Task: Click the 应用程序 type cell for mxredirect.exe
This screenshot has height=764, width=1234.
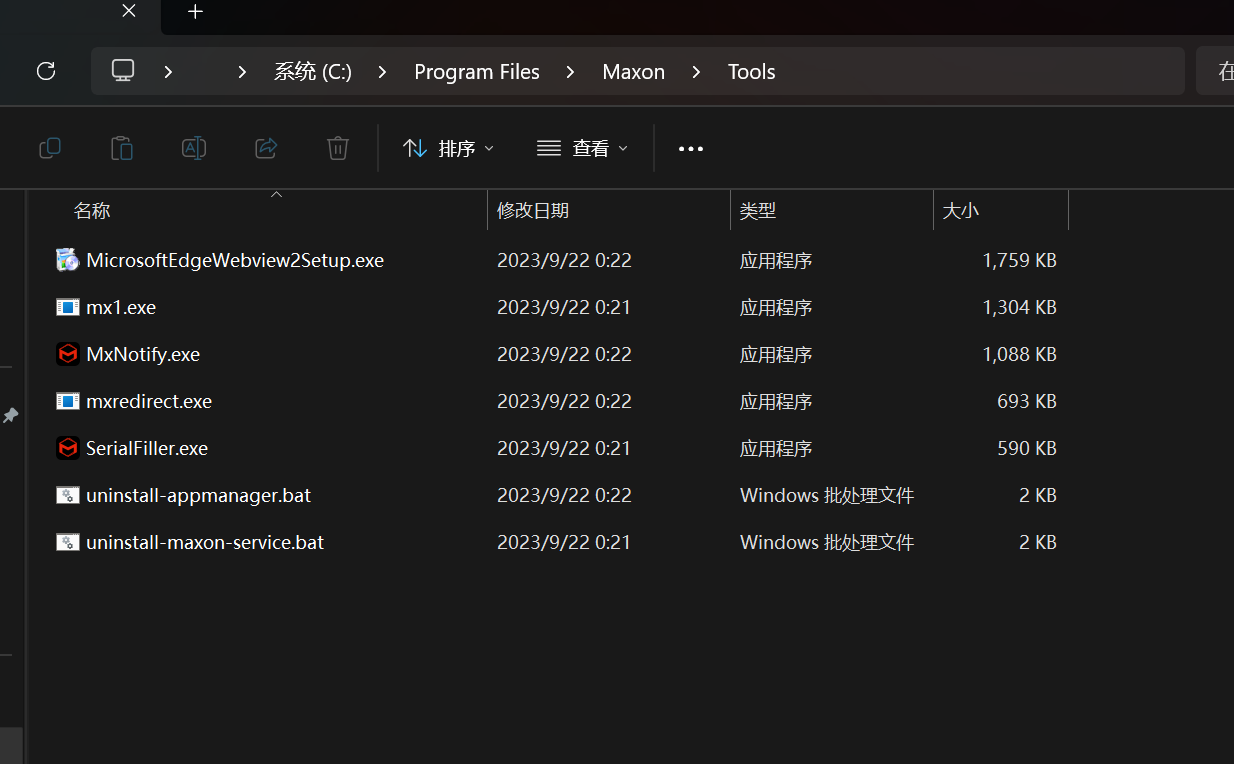Action: click(776, 401)
